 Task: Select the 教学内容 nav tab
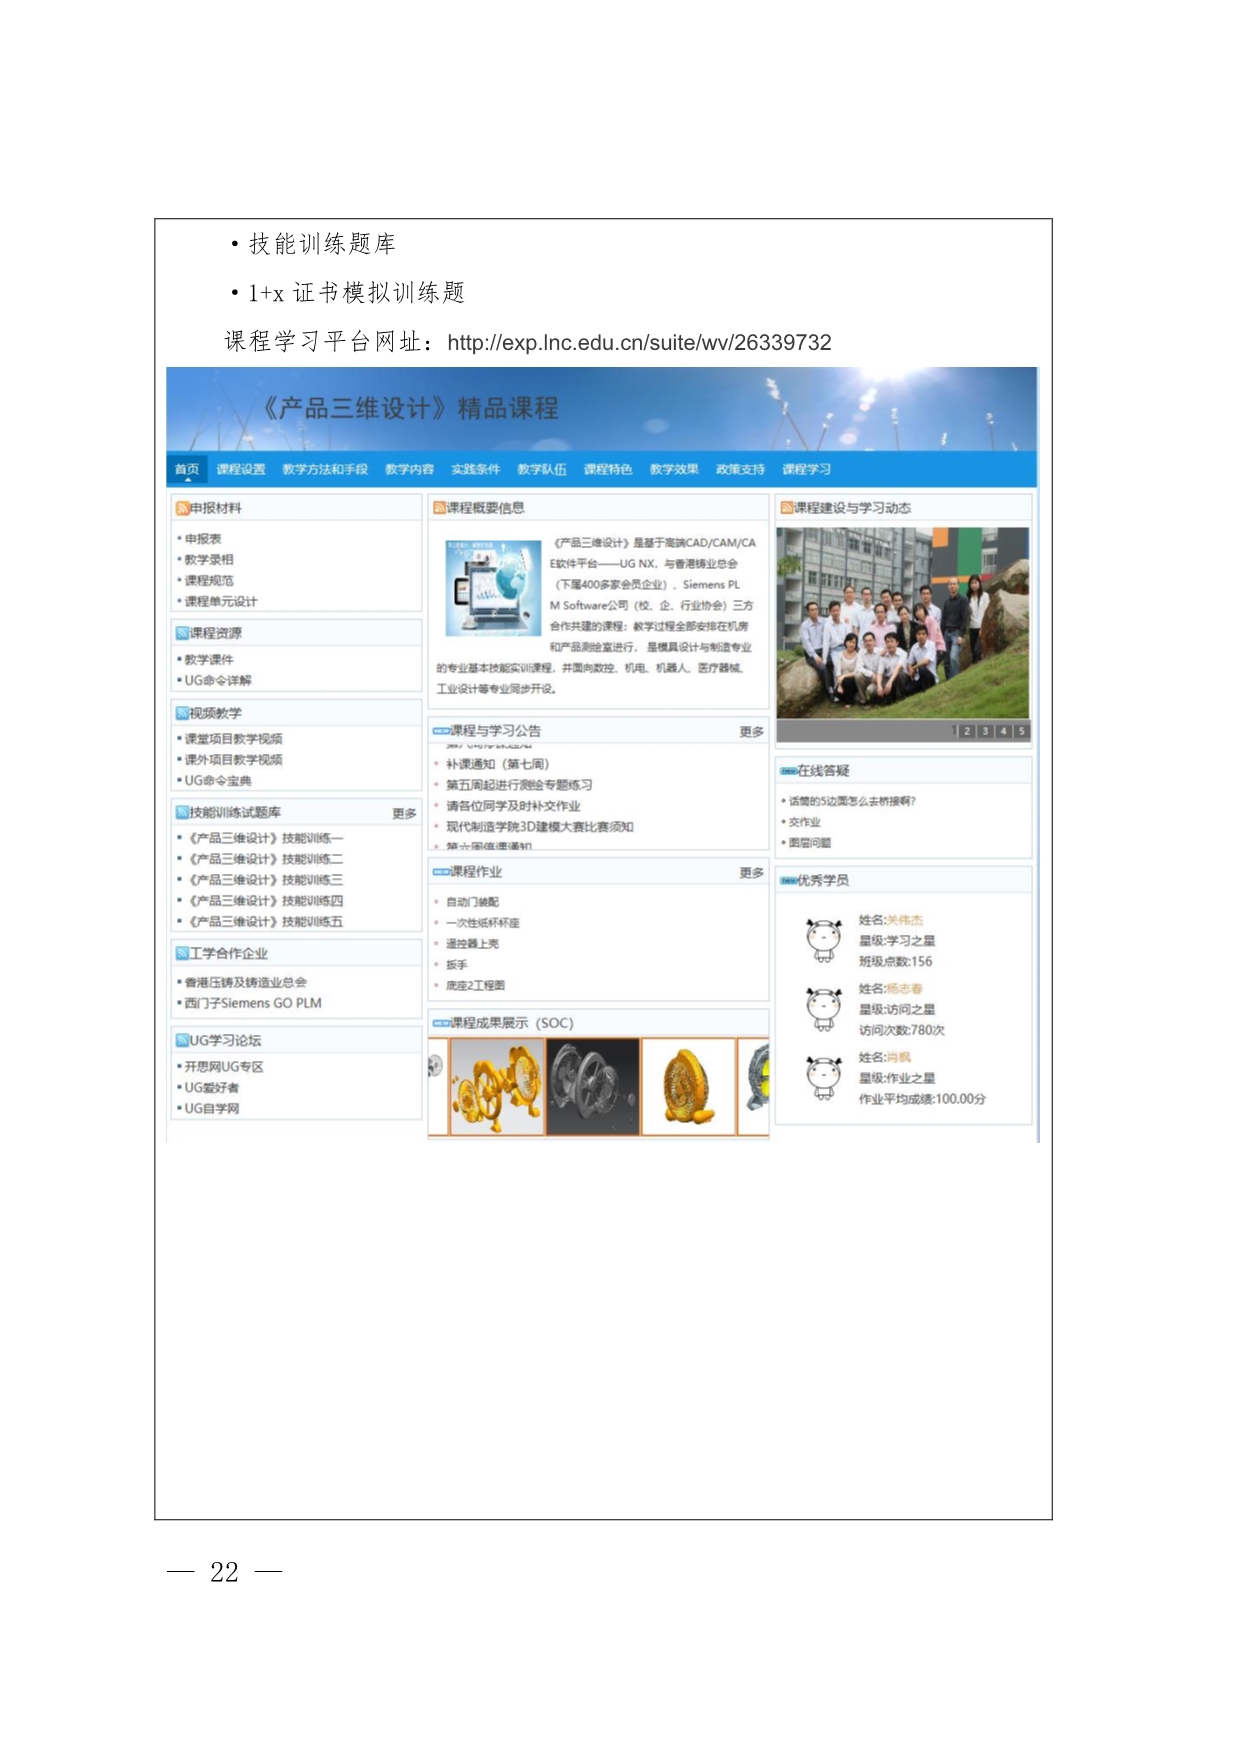point(409,469)
